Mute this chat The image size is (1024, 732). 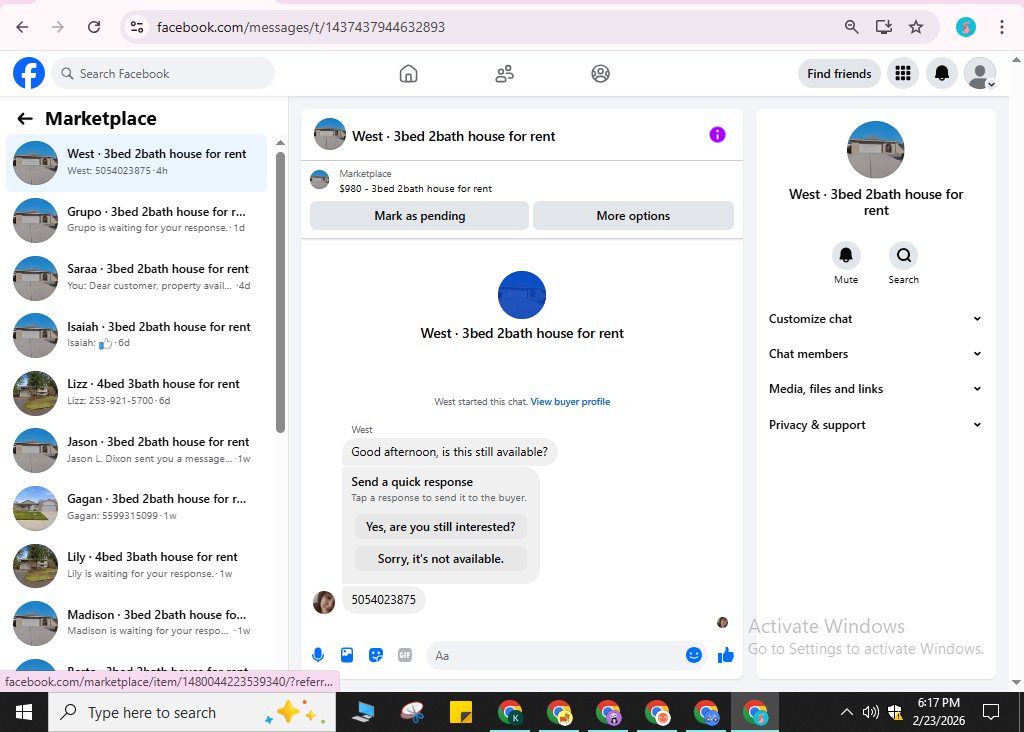coord(846,255)
